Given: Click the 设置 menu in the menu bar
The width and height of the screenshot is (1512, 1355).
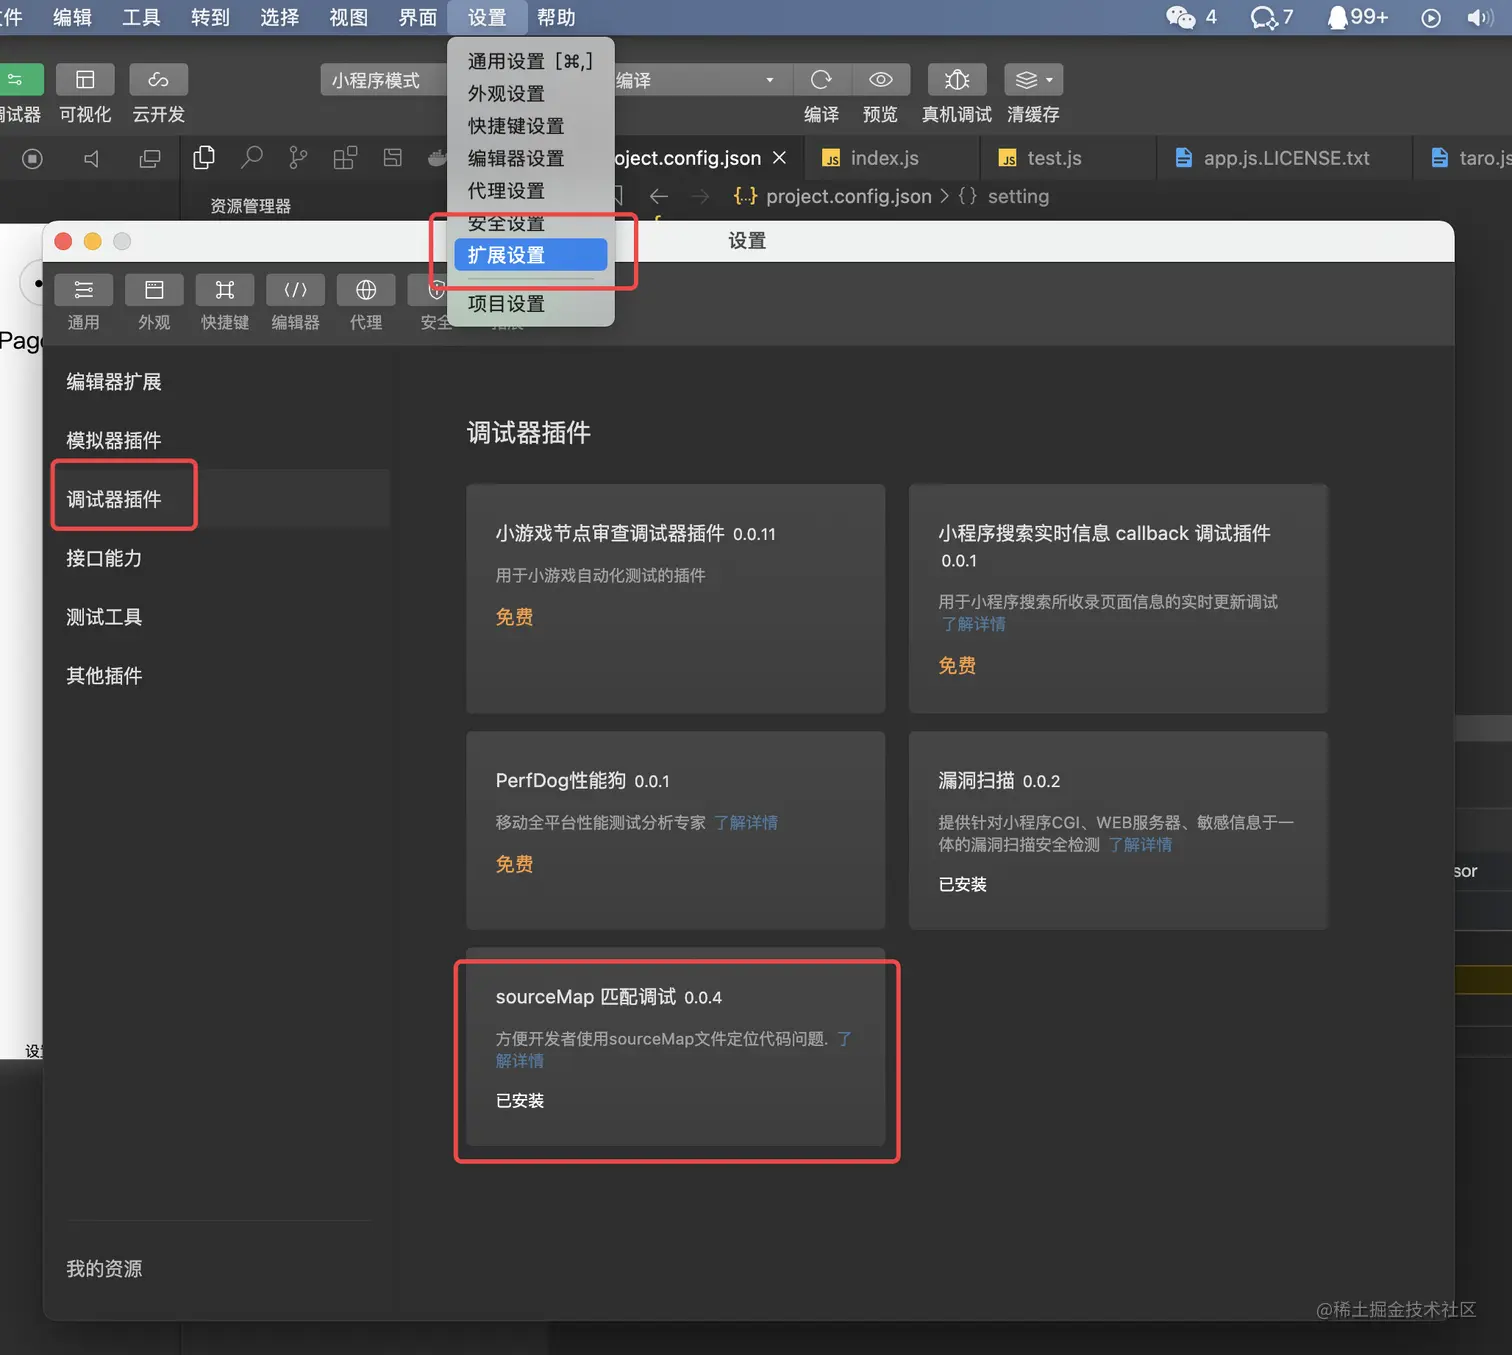Looking at the screenshot, I should 487,18.
